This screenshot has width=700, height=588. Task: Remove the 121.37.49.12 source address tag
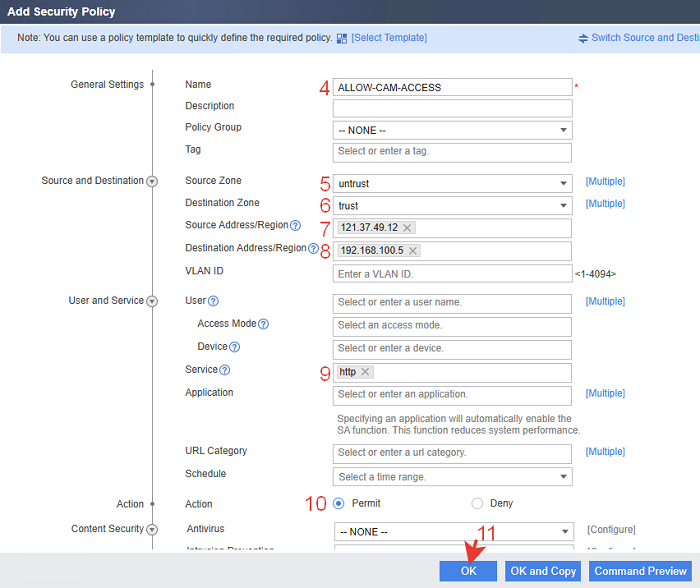(407, 228)
